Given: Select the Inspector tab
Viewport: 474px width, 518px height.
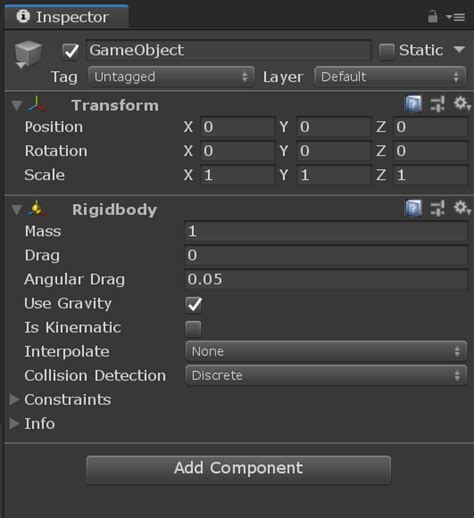Looking at the screenshot, I should click(67, 17).
